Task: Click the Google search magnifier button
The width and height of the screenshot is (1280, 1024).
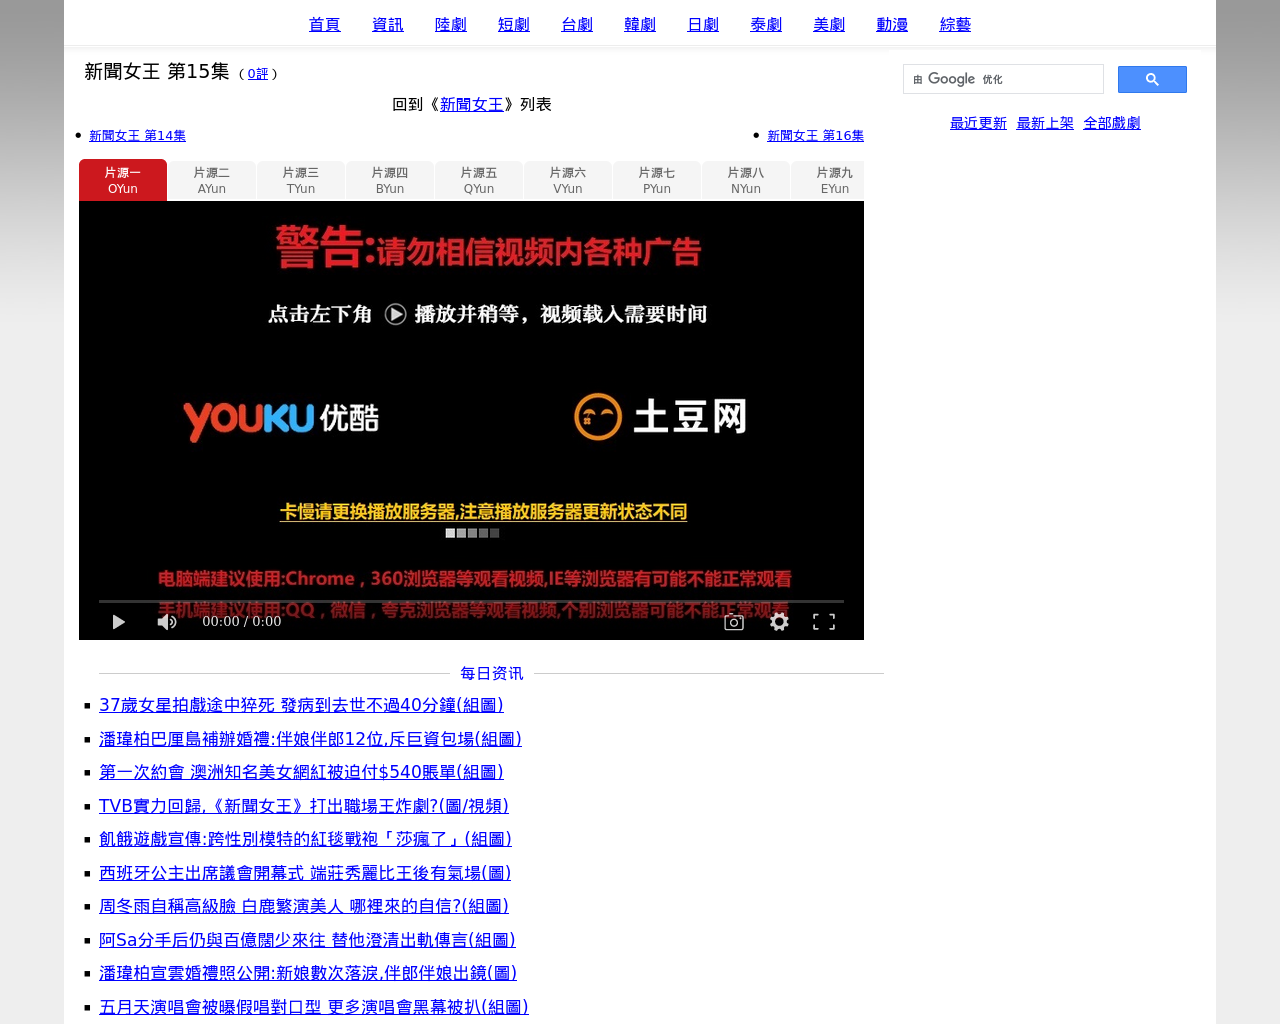Action: tap(1152, 79)
